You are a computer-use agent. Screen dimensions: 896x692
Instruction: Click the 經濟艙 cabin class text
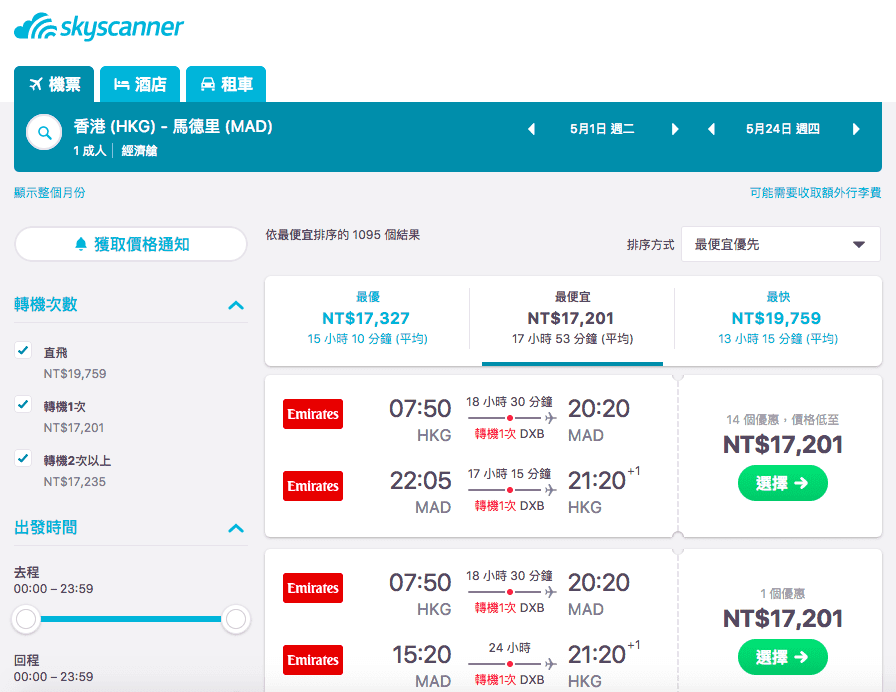(139, 151)
